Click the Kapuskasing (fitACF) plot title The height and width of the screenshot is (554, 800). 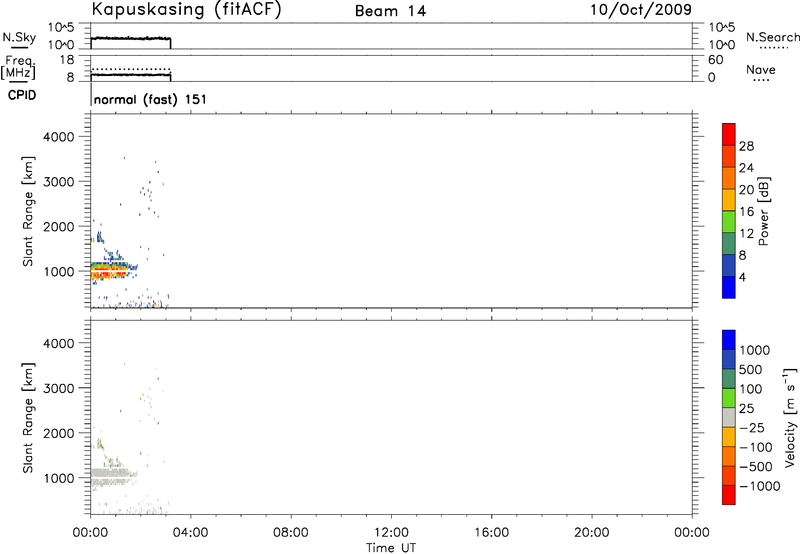[x=186, y=9]
